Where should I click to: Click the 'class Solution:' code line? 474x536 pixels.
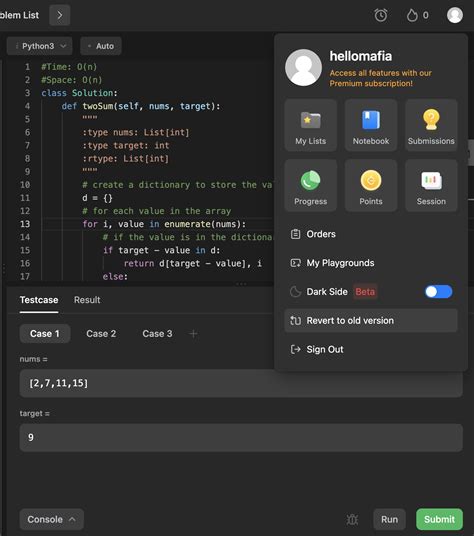pyautogui.click(x=79, y=93)
